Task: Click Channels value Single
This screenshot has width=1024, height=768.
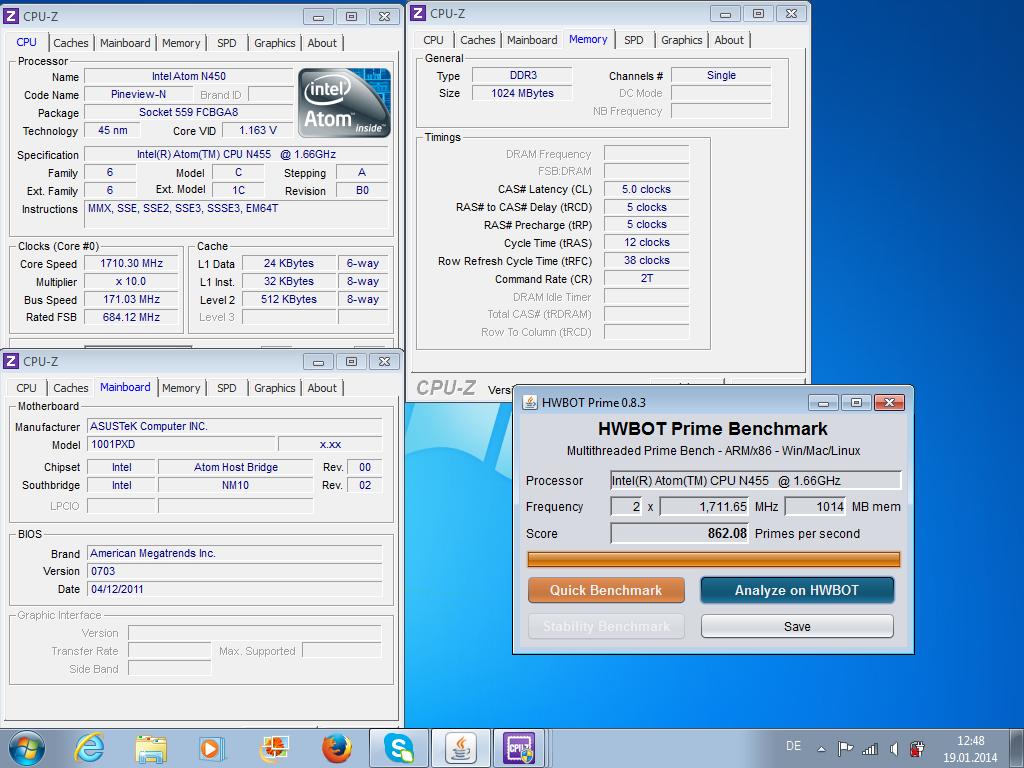Action: tap(721, 75)
